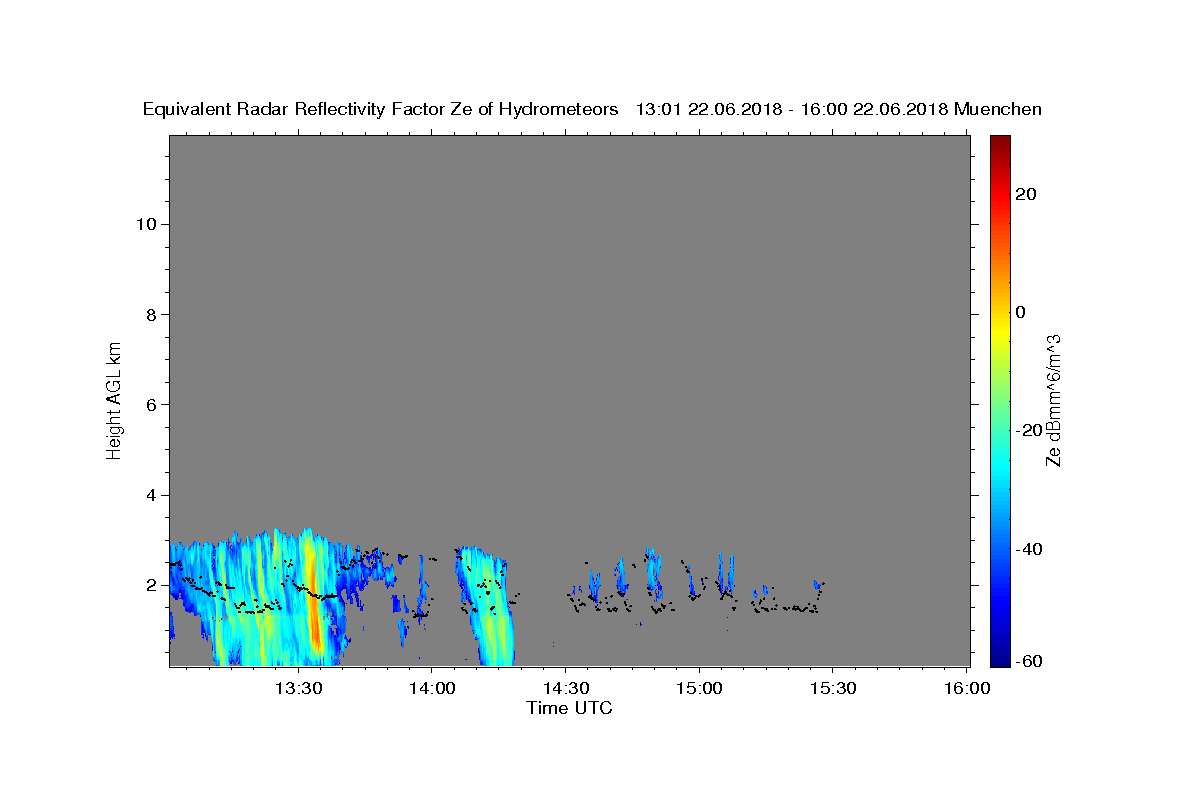Image resolution: width=1200 pixels, height=800 pixels.
Task: Click the '16:00' time tick label
Action: (966, 688)
